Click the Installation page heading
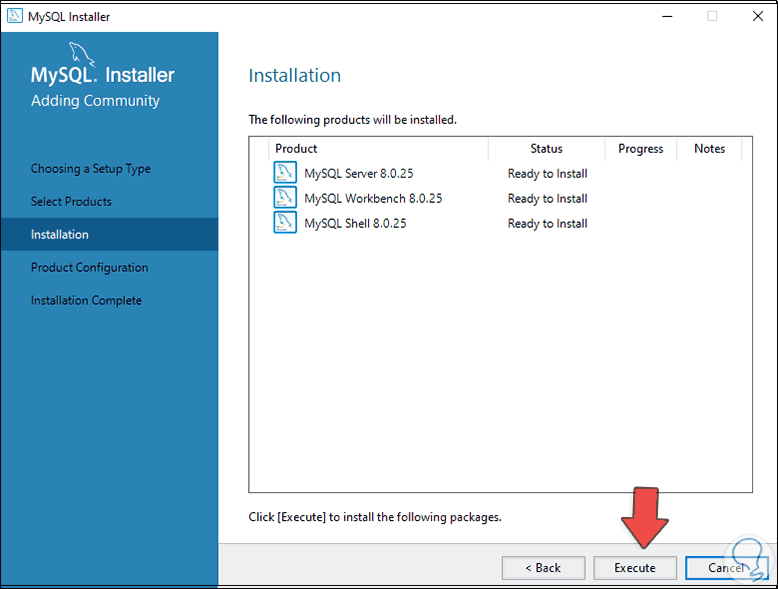 pos(295,75)
